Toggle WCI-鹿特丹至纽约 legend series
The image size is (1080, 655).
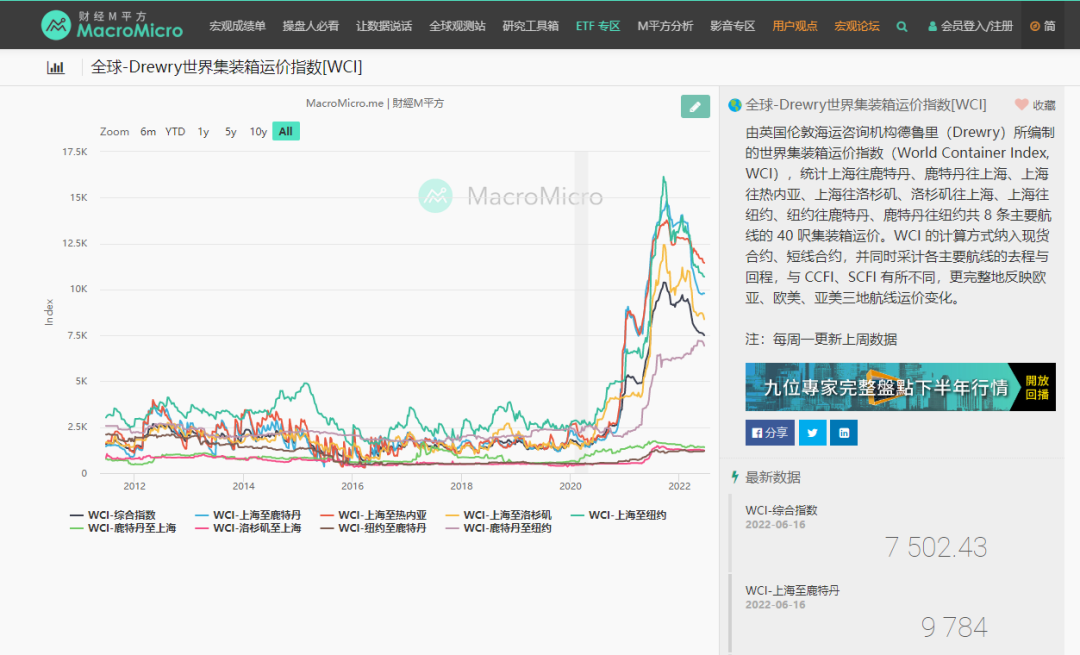pos(499,528)
